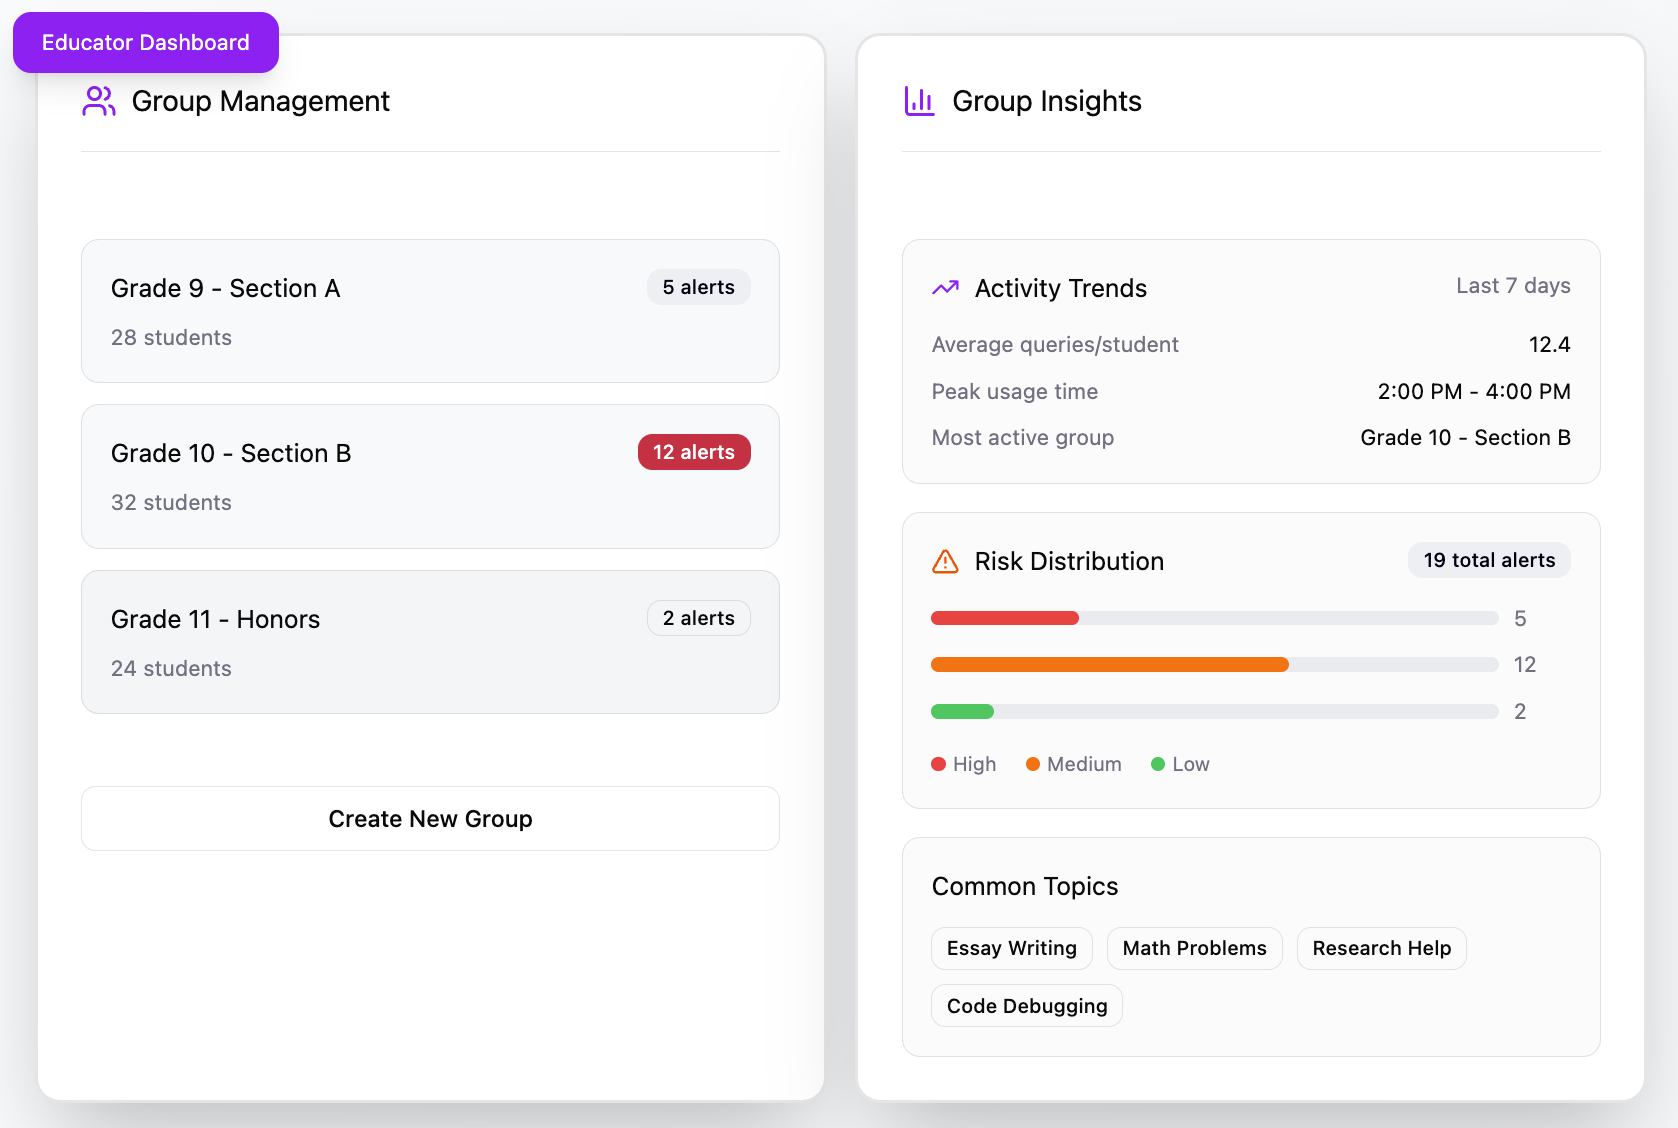Screen dimensions: 1678x1128
Task: Click the Educator Dashboard badge
Action: click(x=145, y=42)
